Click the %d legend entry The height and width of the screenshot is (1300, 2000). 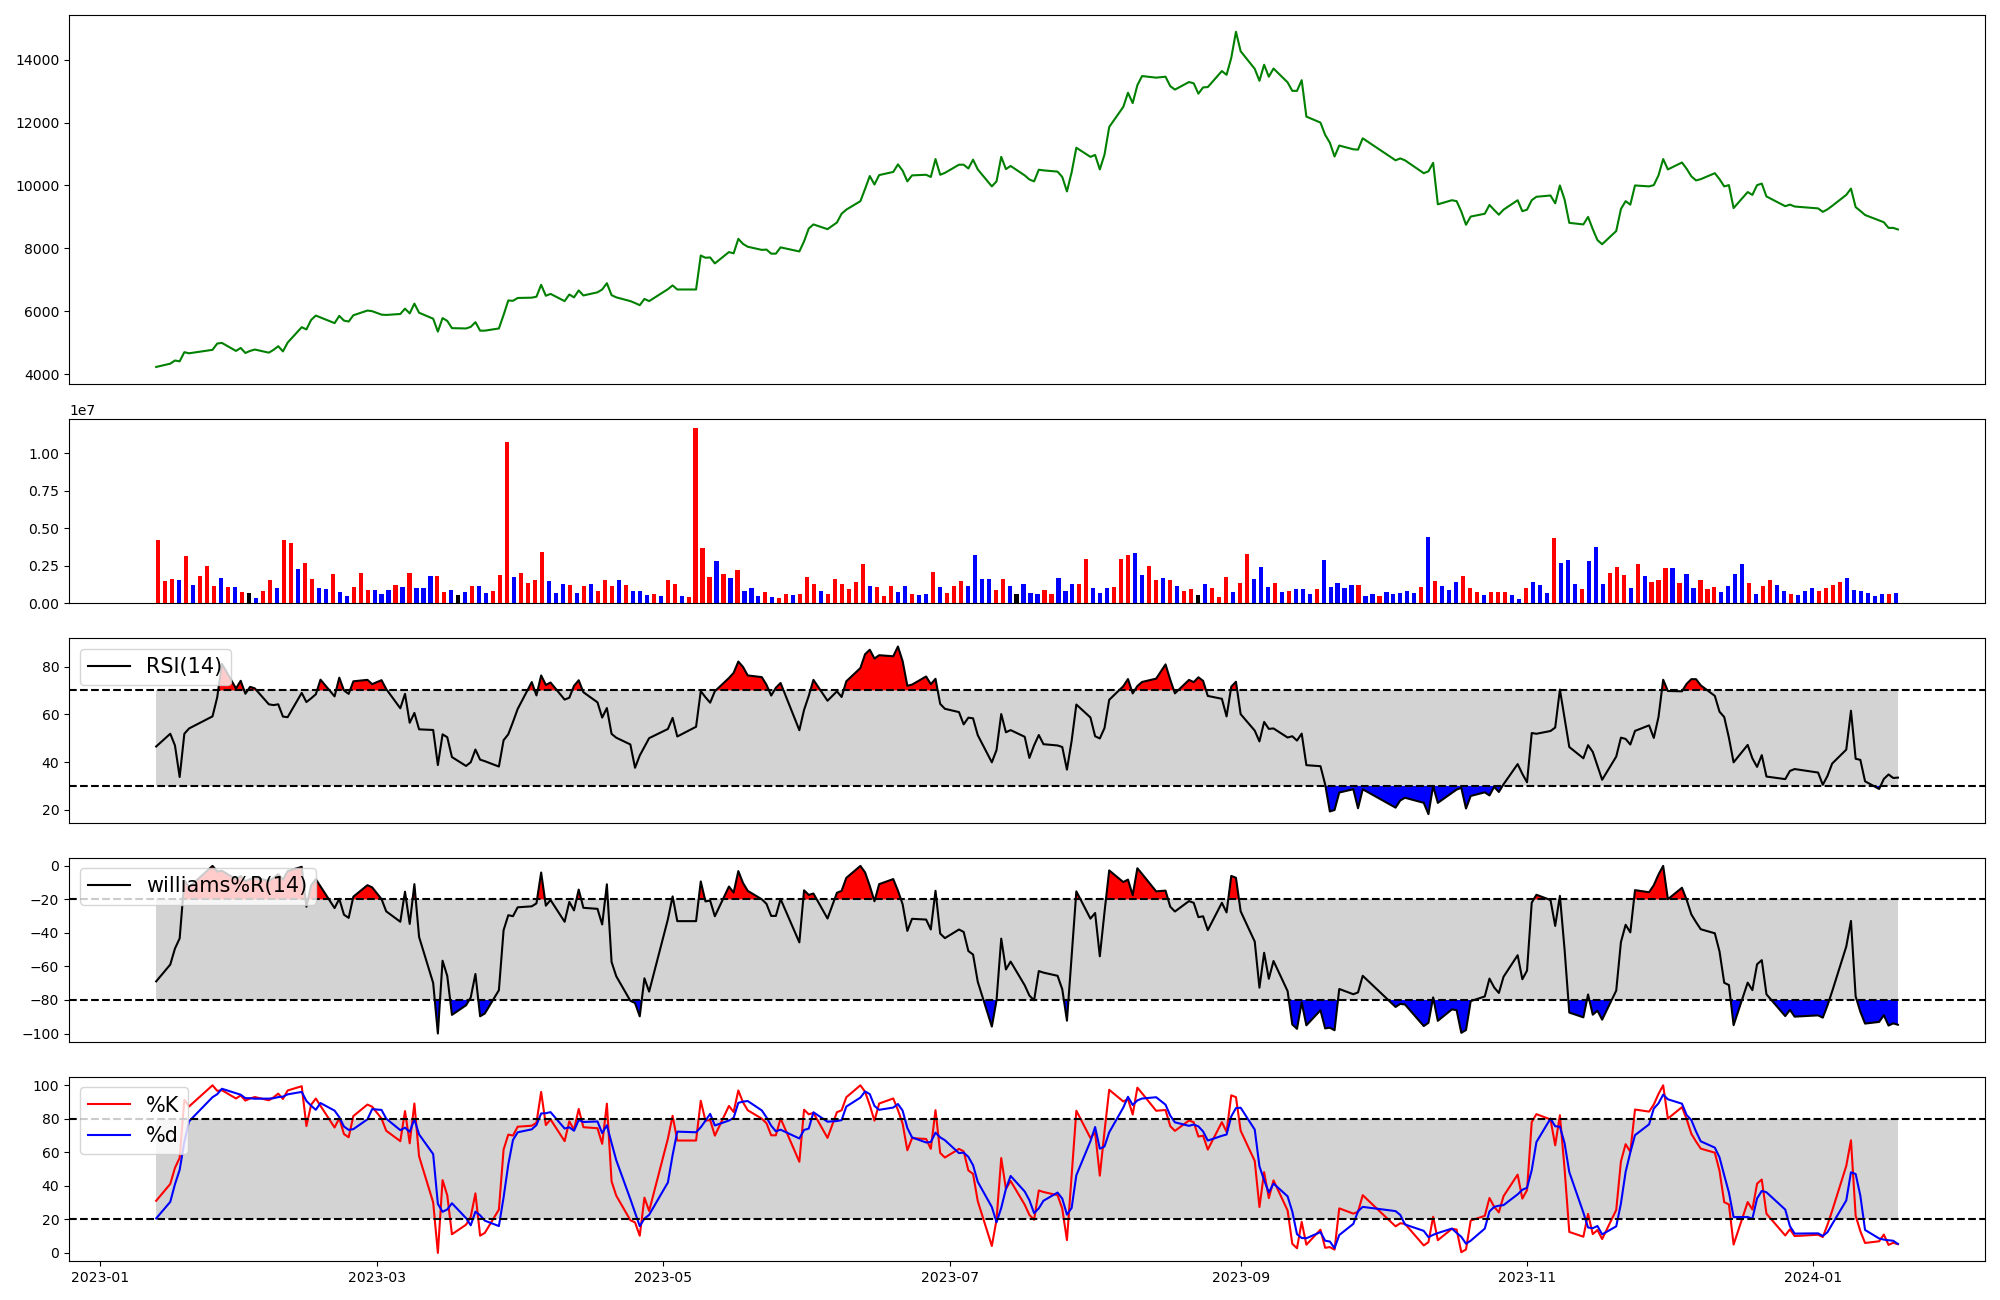pyautogui.click(x=162, y=1135)
